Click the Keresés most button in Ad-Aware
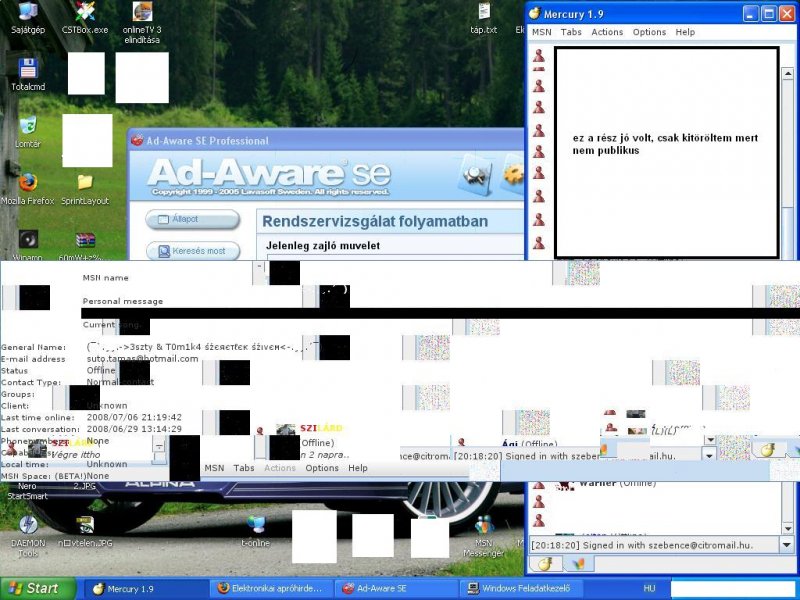800x600 pixels. [193, 251]
